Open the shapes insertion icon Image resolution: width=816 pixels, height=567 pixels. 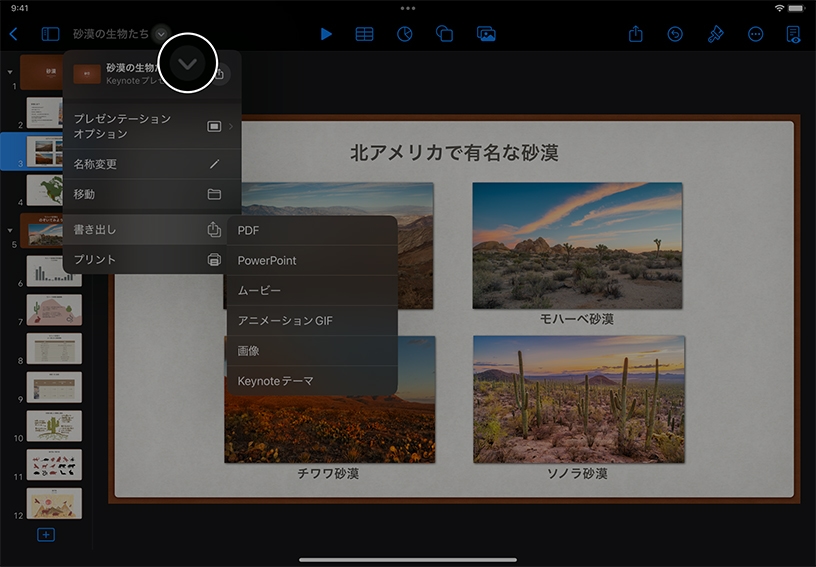click(x=445, y=34)
